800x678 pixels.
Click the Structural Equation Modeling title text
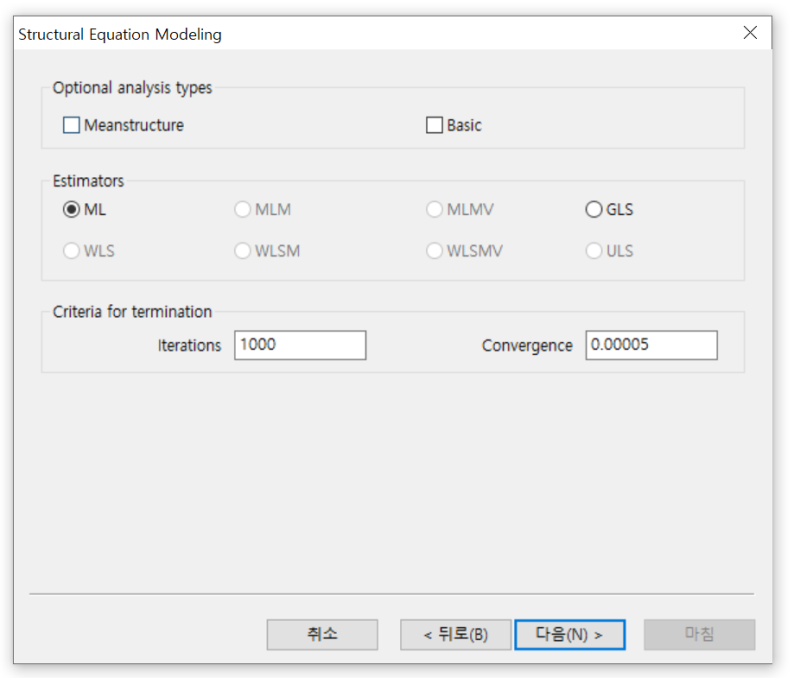120,34
